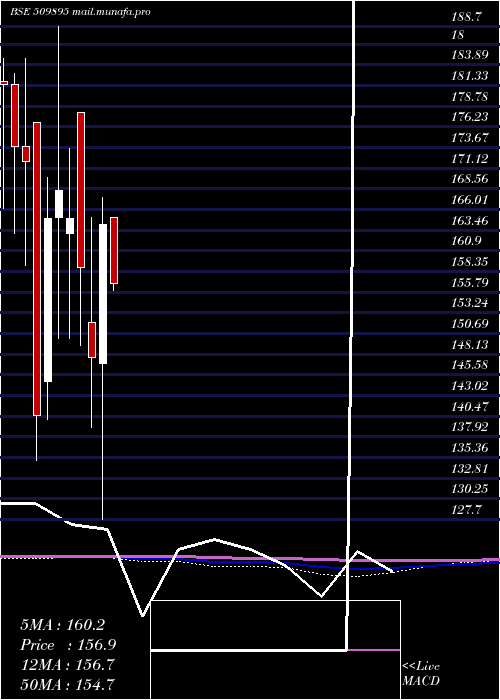Click the 188.7 price axis label
The height and width of the screenshot is (700, 500).
coord(467,17)
